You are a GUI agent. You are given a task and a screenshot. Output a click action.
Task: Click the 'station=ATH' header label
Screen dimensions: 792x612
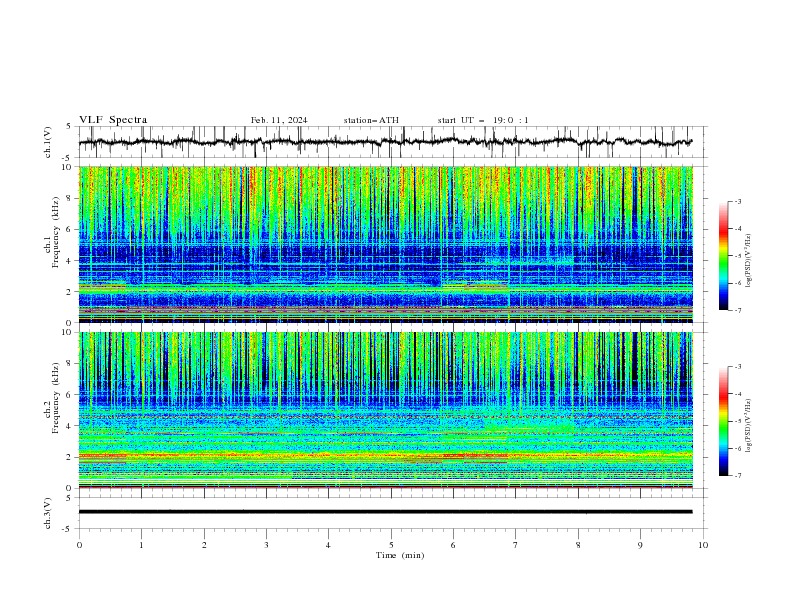point(371,120)
